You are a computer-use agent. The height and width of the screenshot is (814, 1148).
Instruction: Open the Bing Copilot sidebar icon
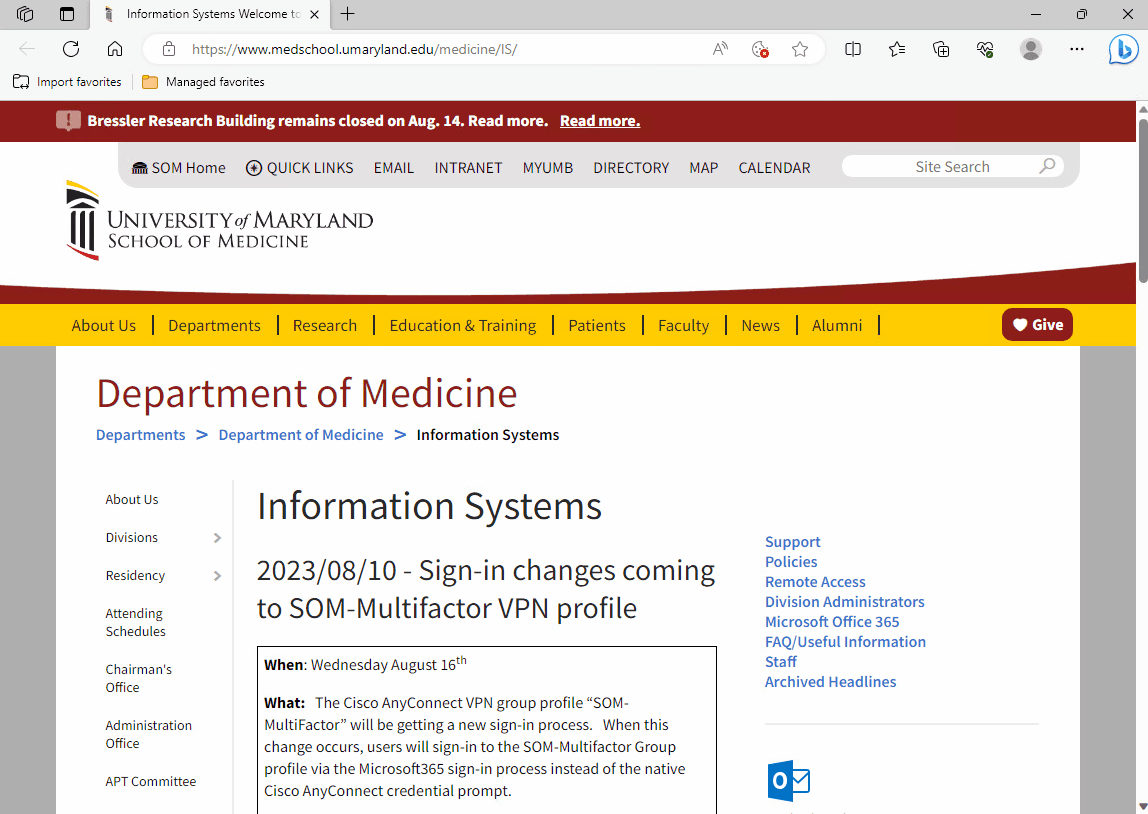click(x=1123, y=49)
